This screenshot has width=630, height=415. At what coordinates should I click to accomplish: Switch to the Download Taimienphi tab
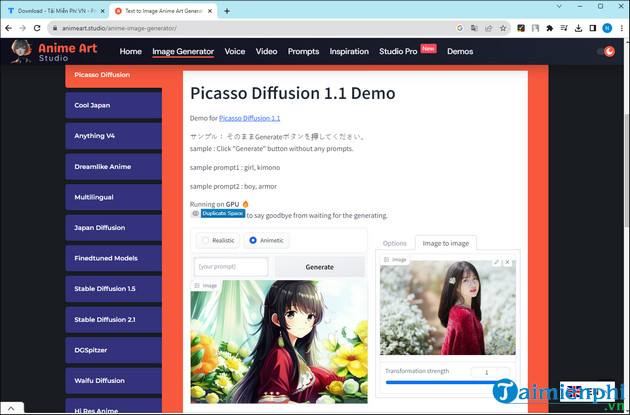click(55, 11)
